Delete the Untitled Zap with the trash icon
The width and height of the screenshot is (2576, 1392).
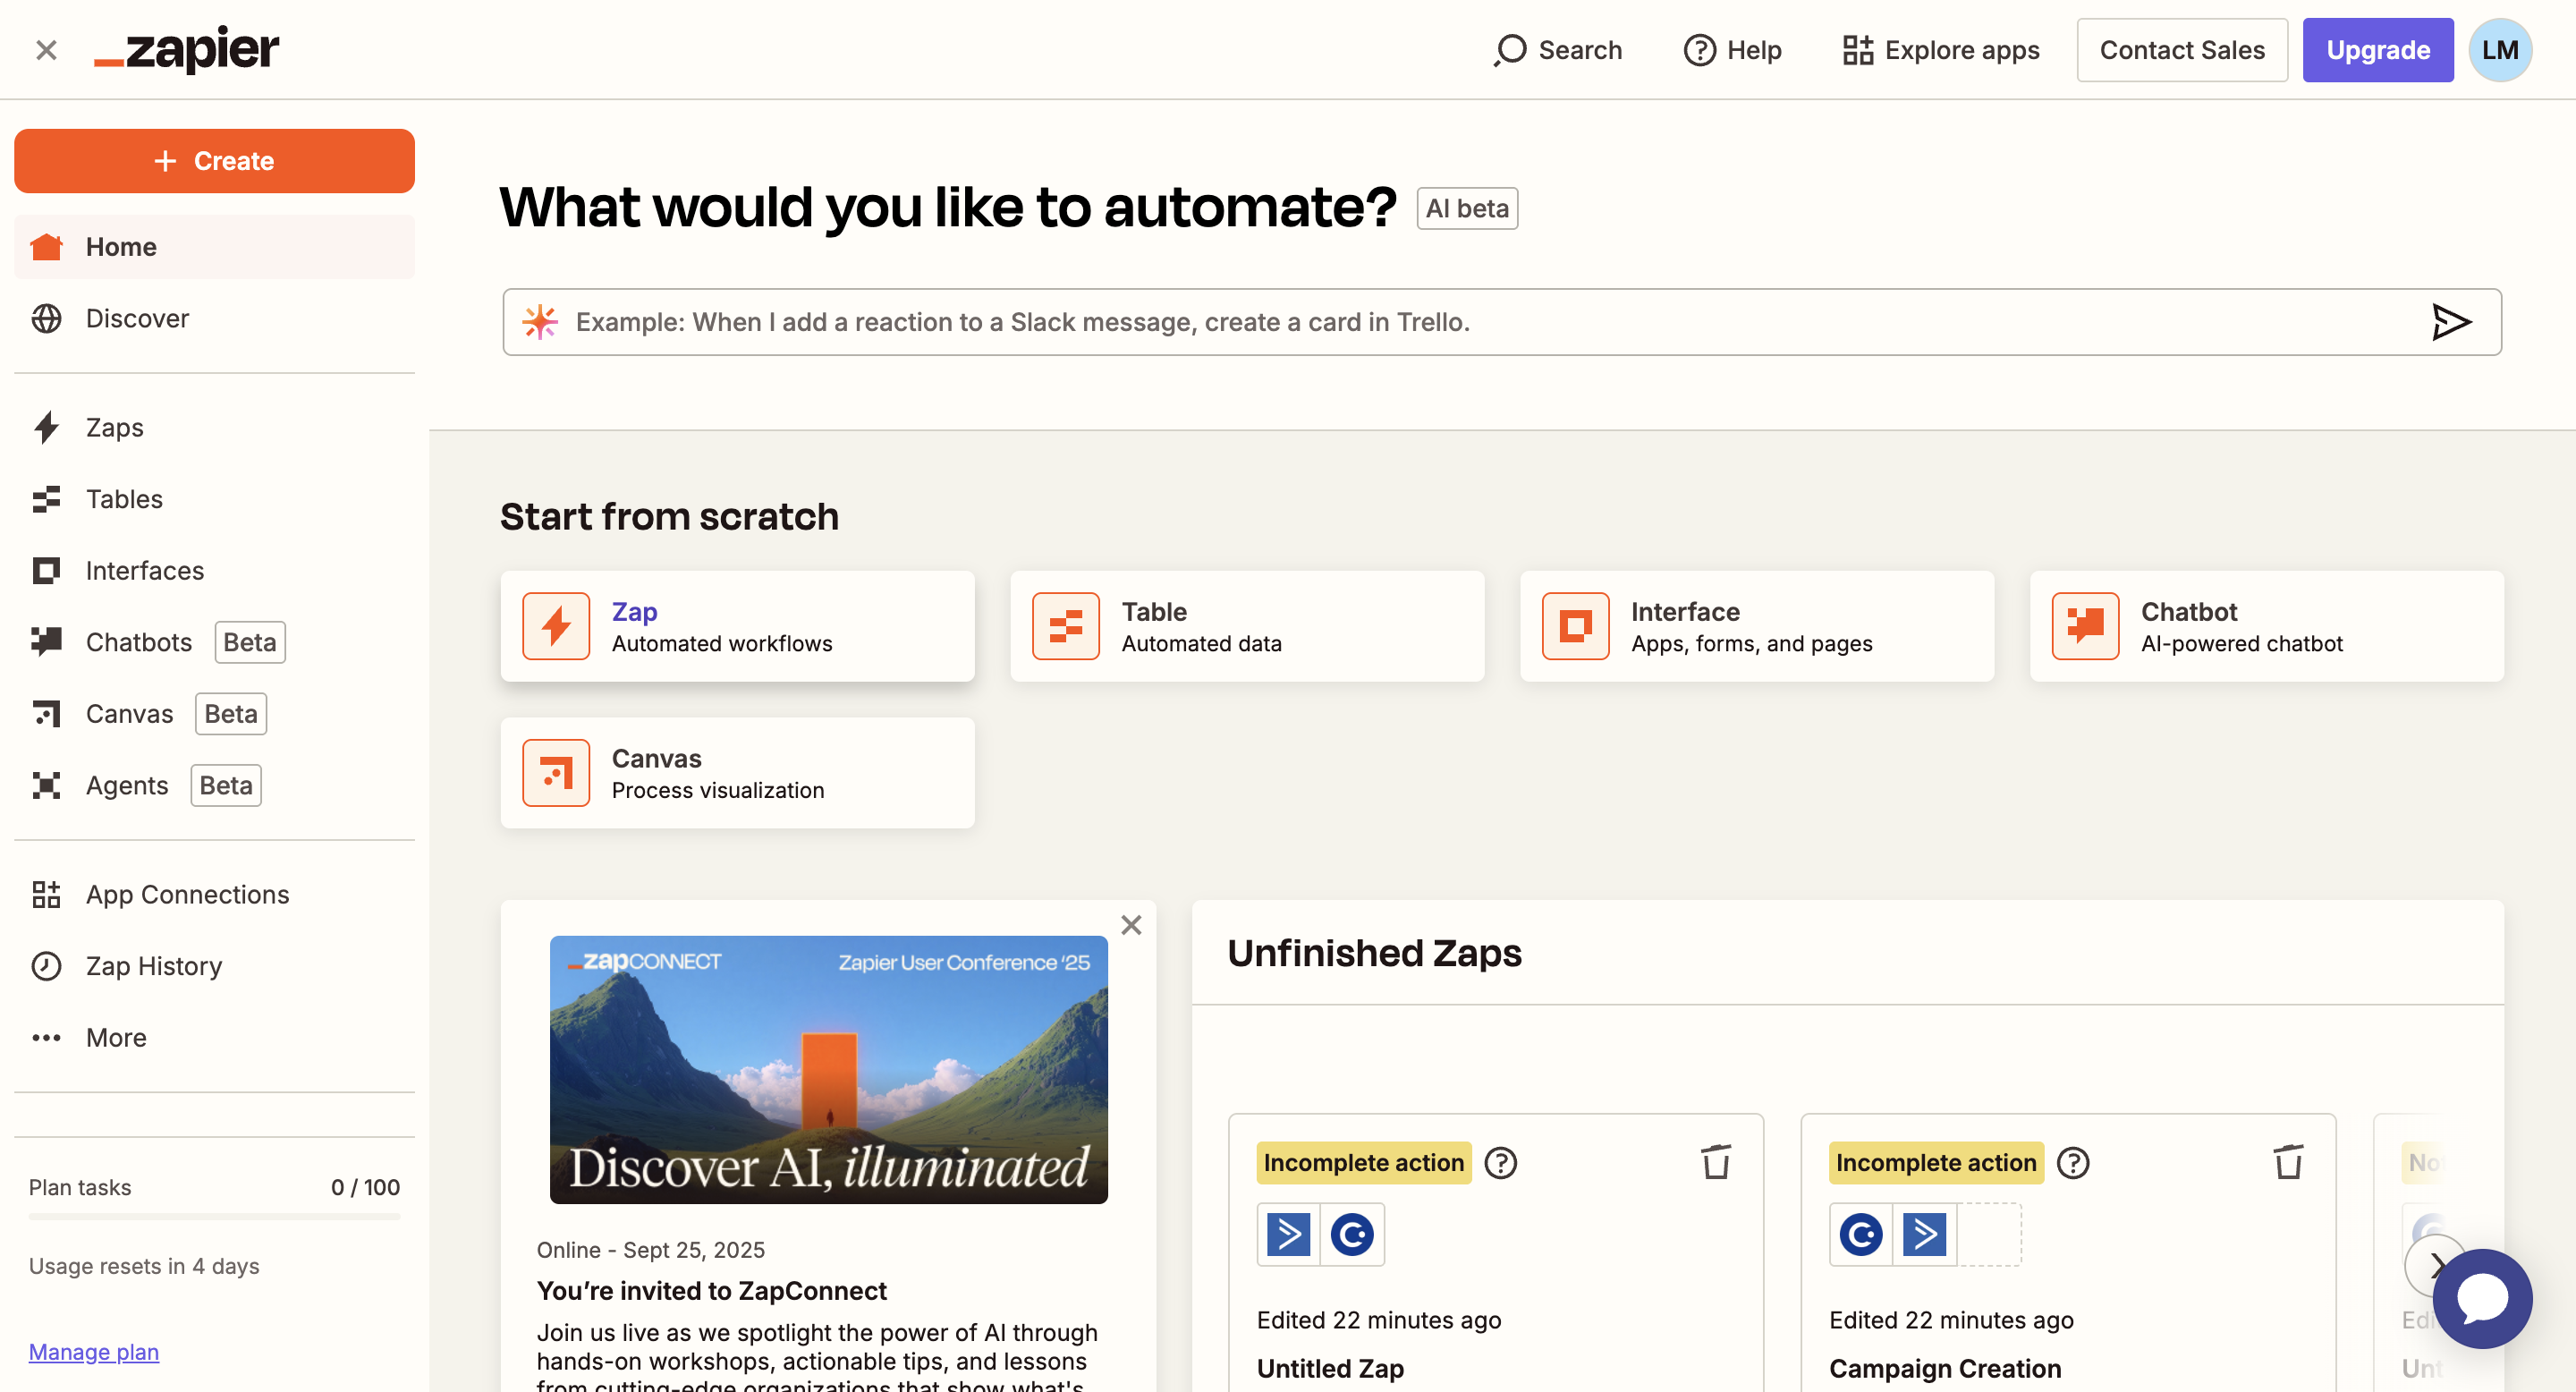coord(1716,1162)
